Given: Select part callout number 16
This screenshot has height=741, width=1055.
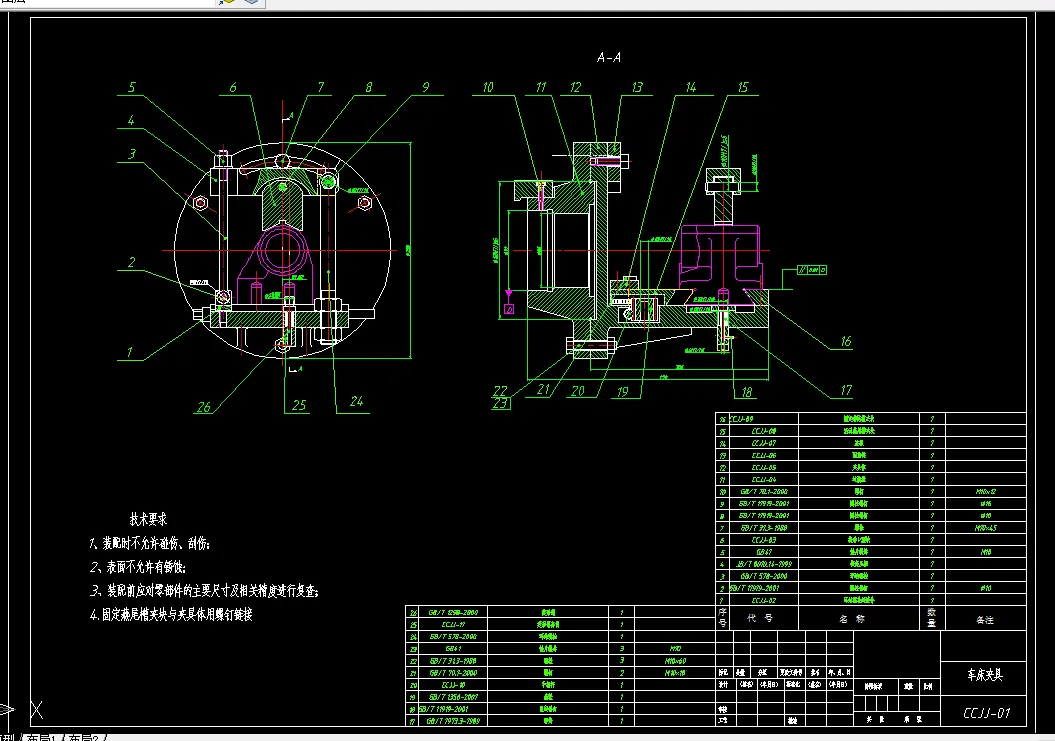Looking at the screenshot, I should point(846,342).
